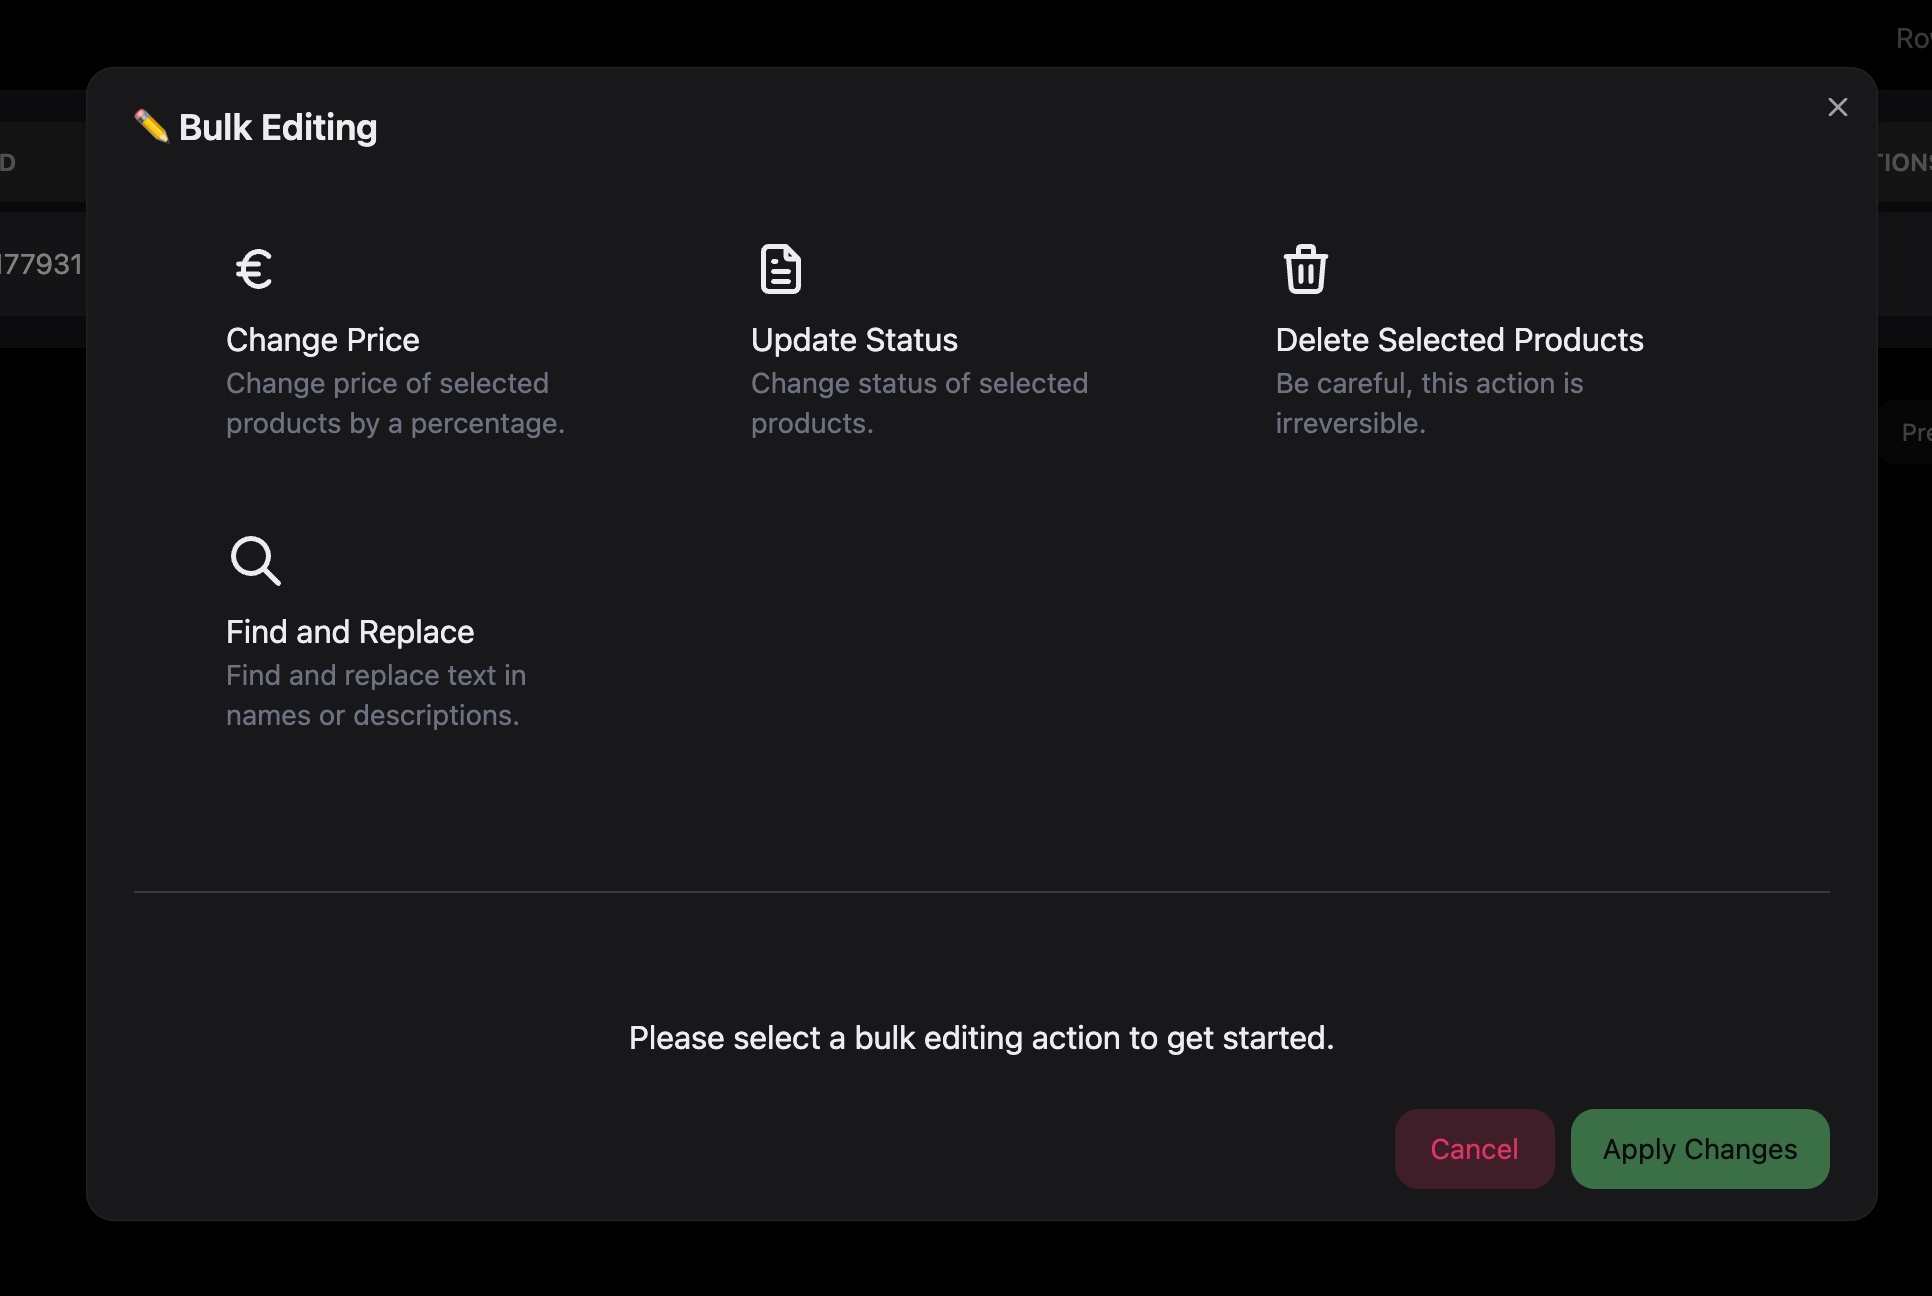Select the Change Price action title
The image size is (1932, 1296).
pos(322,340)
